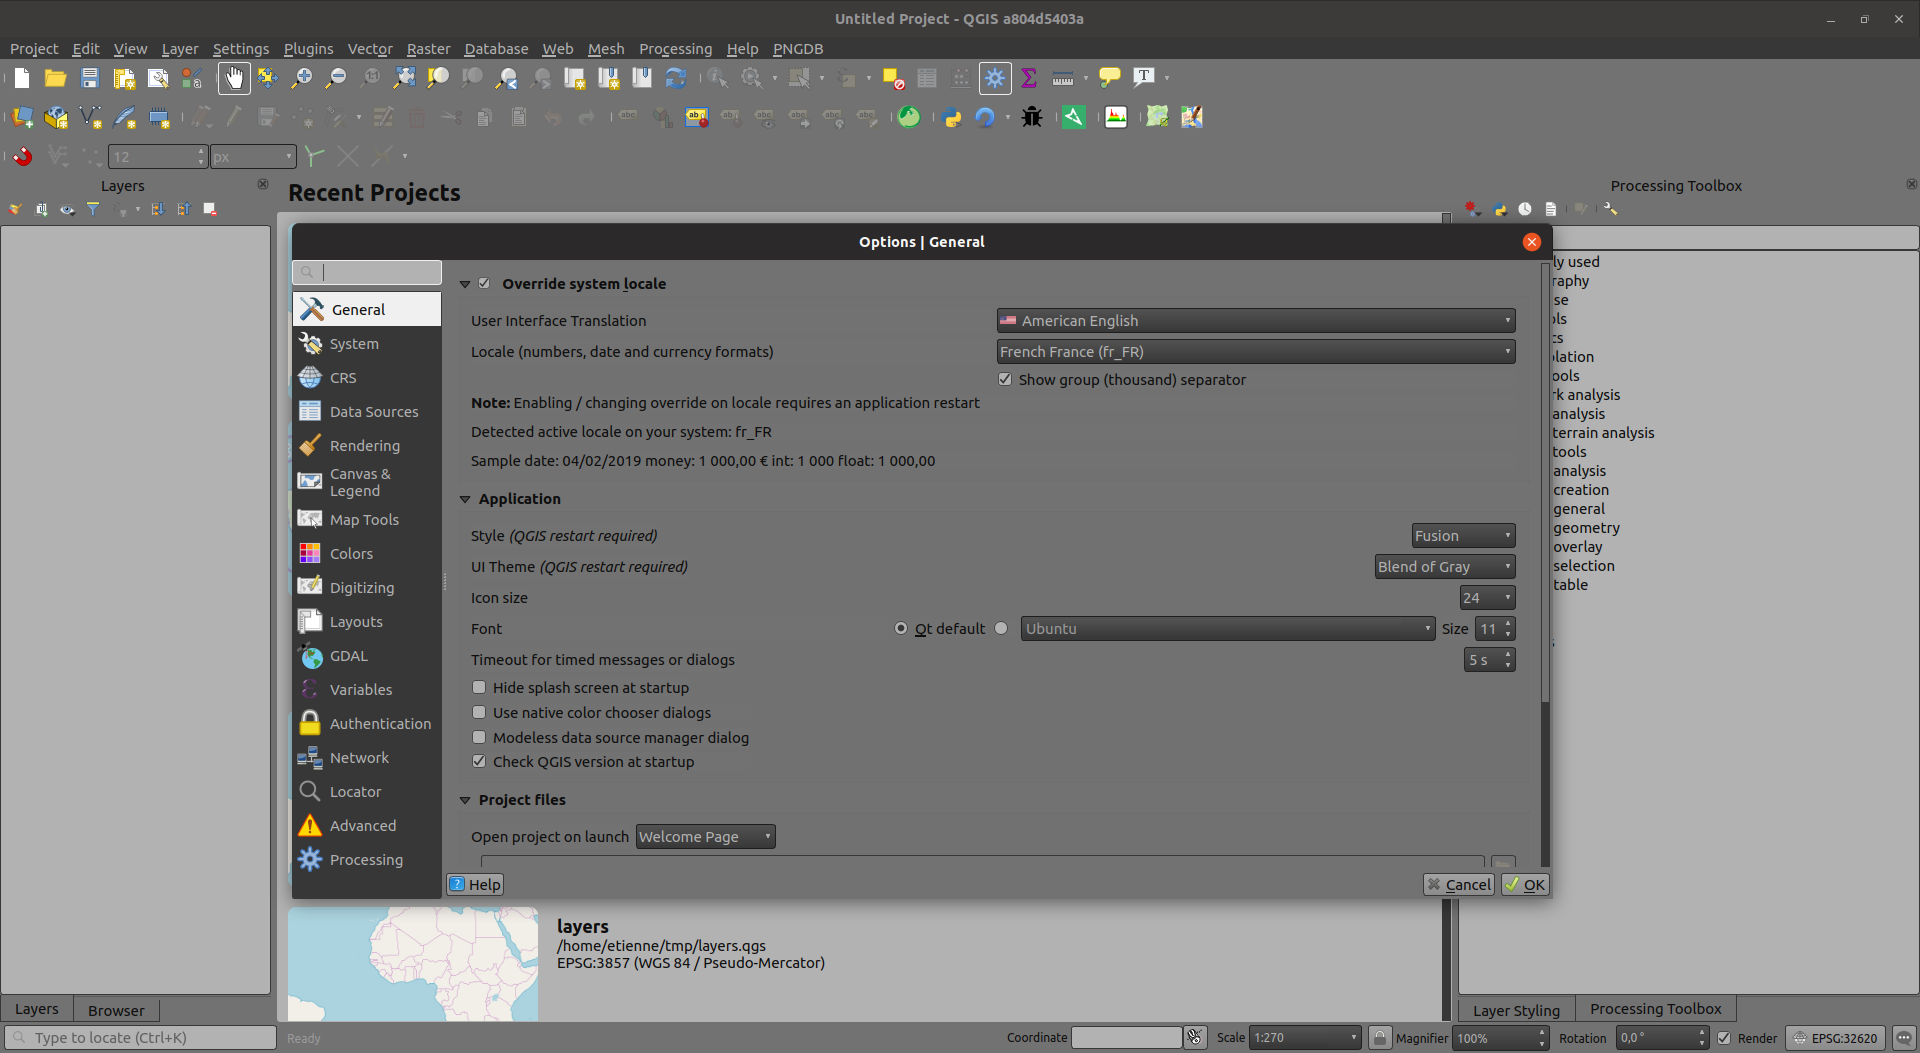Uncheck Check QGIS version at startup

479,762
